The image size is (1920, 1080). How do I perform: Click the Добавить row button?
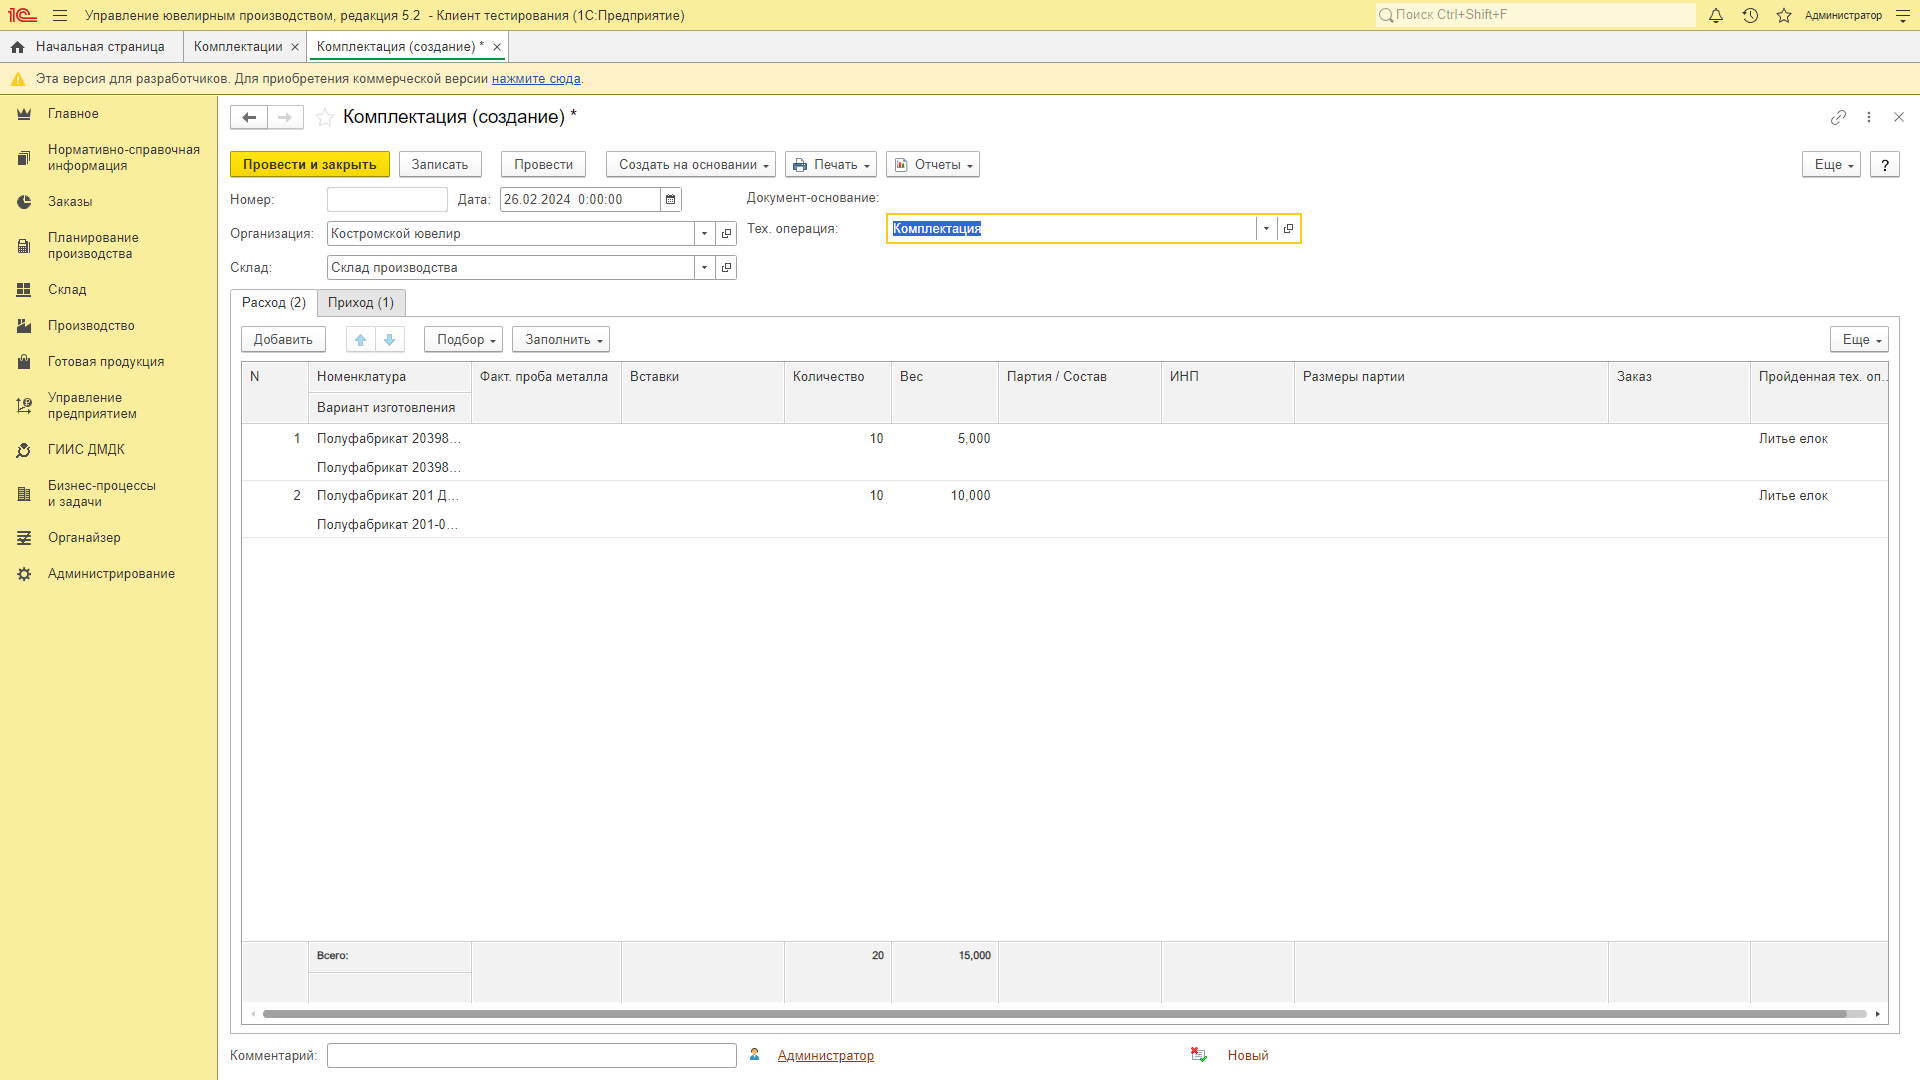[283, 340]
